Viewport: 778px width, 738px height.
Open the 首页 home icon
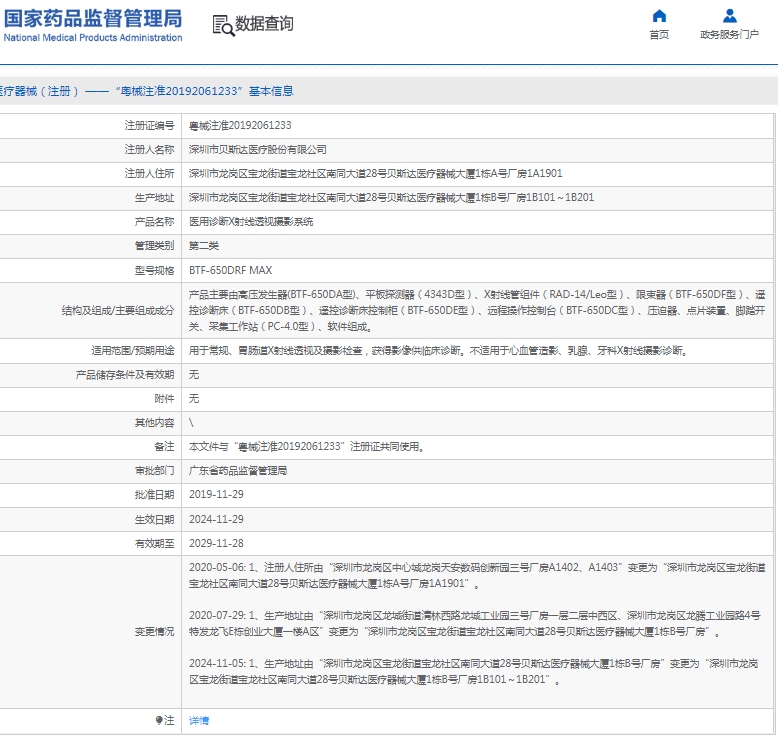[x=659, y=16]
